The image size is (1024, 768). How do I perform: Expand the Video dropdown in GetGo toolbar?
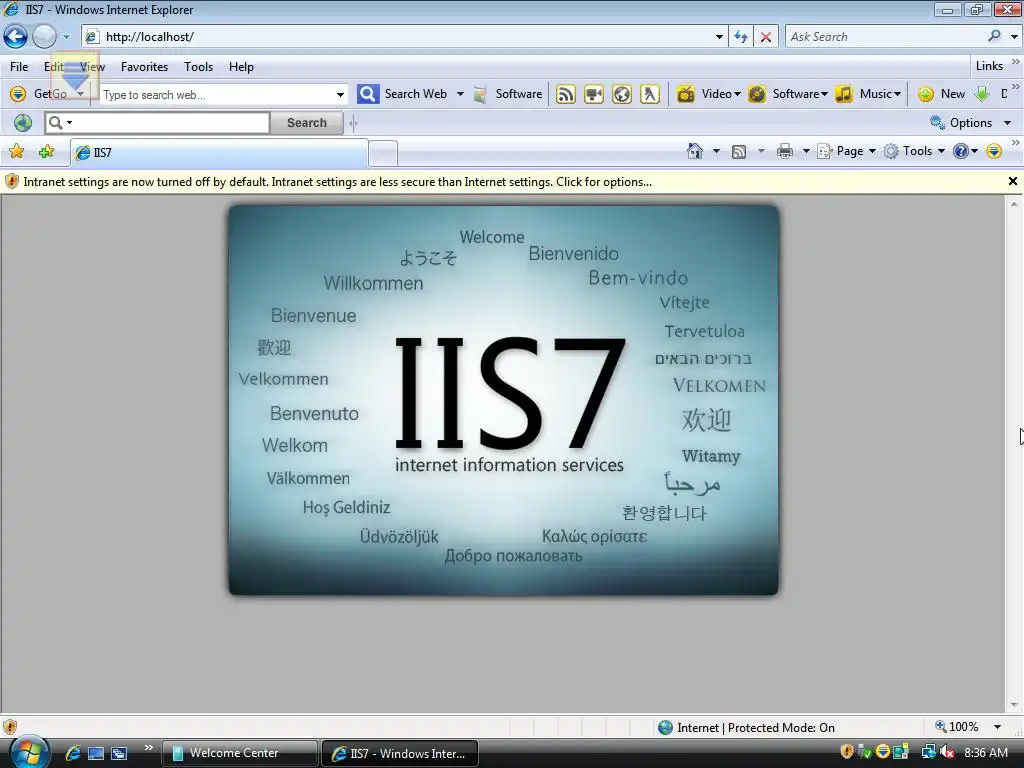pyautogui.click(x=737, y=94)
